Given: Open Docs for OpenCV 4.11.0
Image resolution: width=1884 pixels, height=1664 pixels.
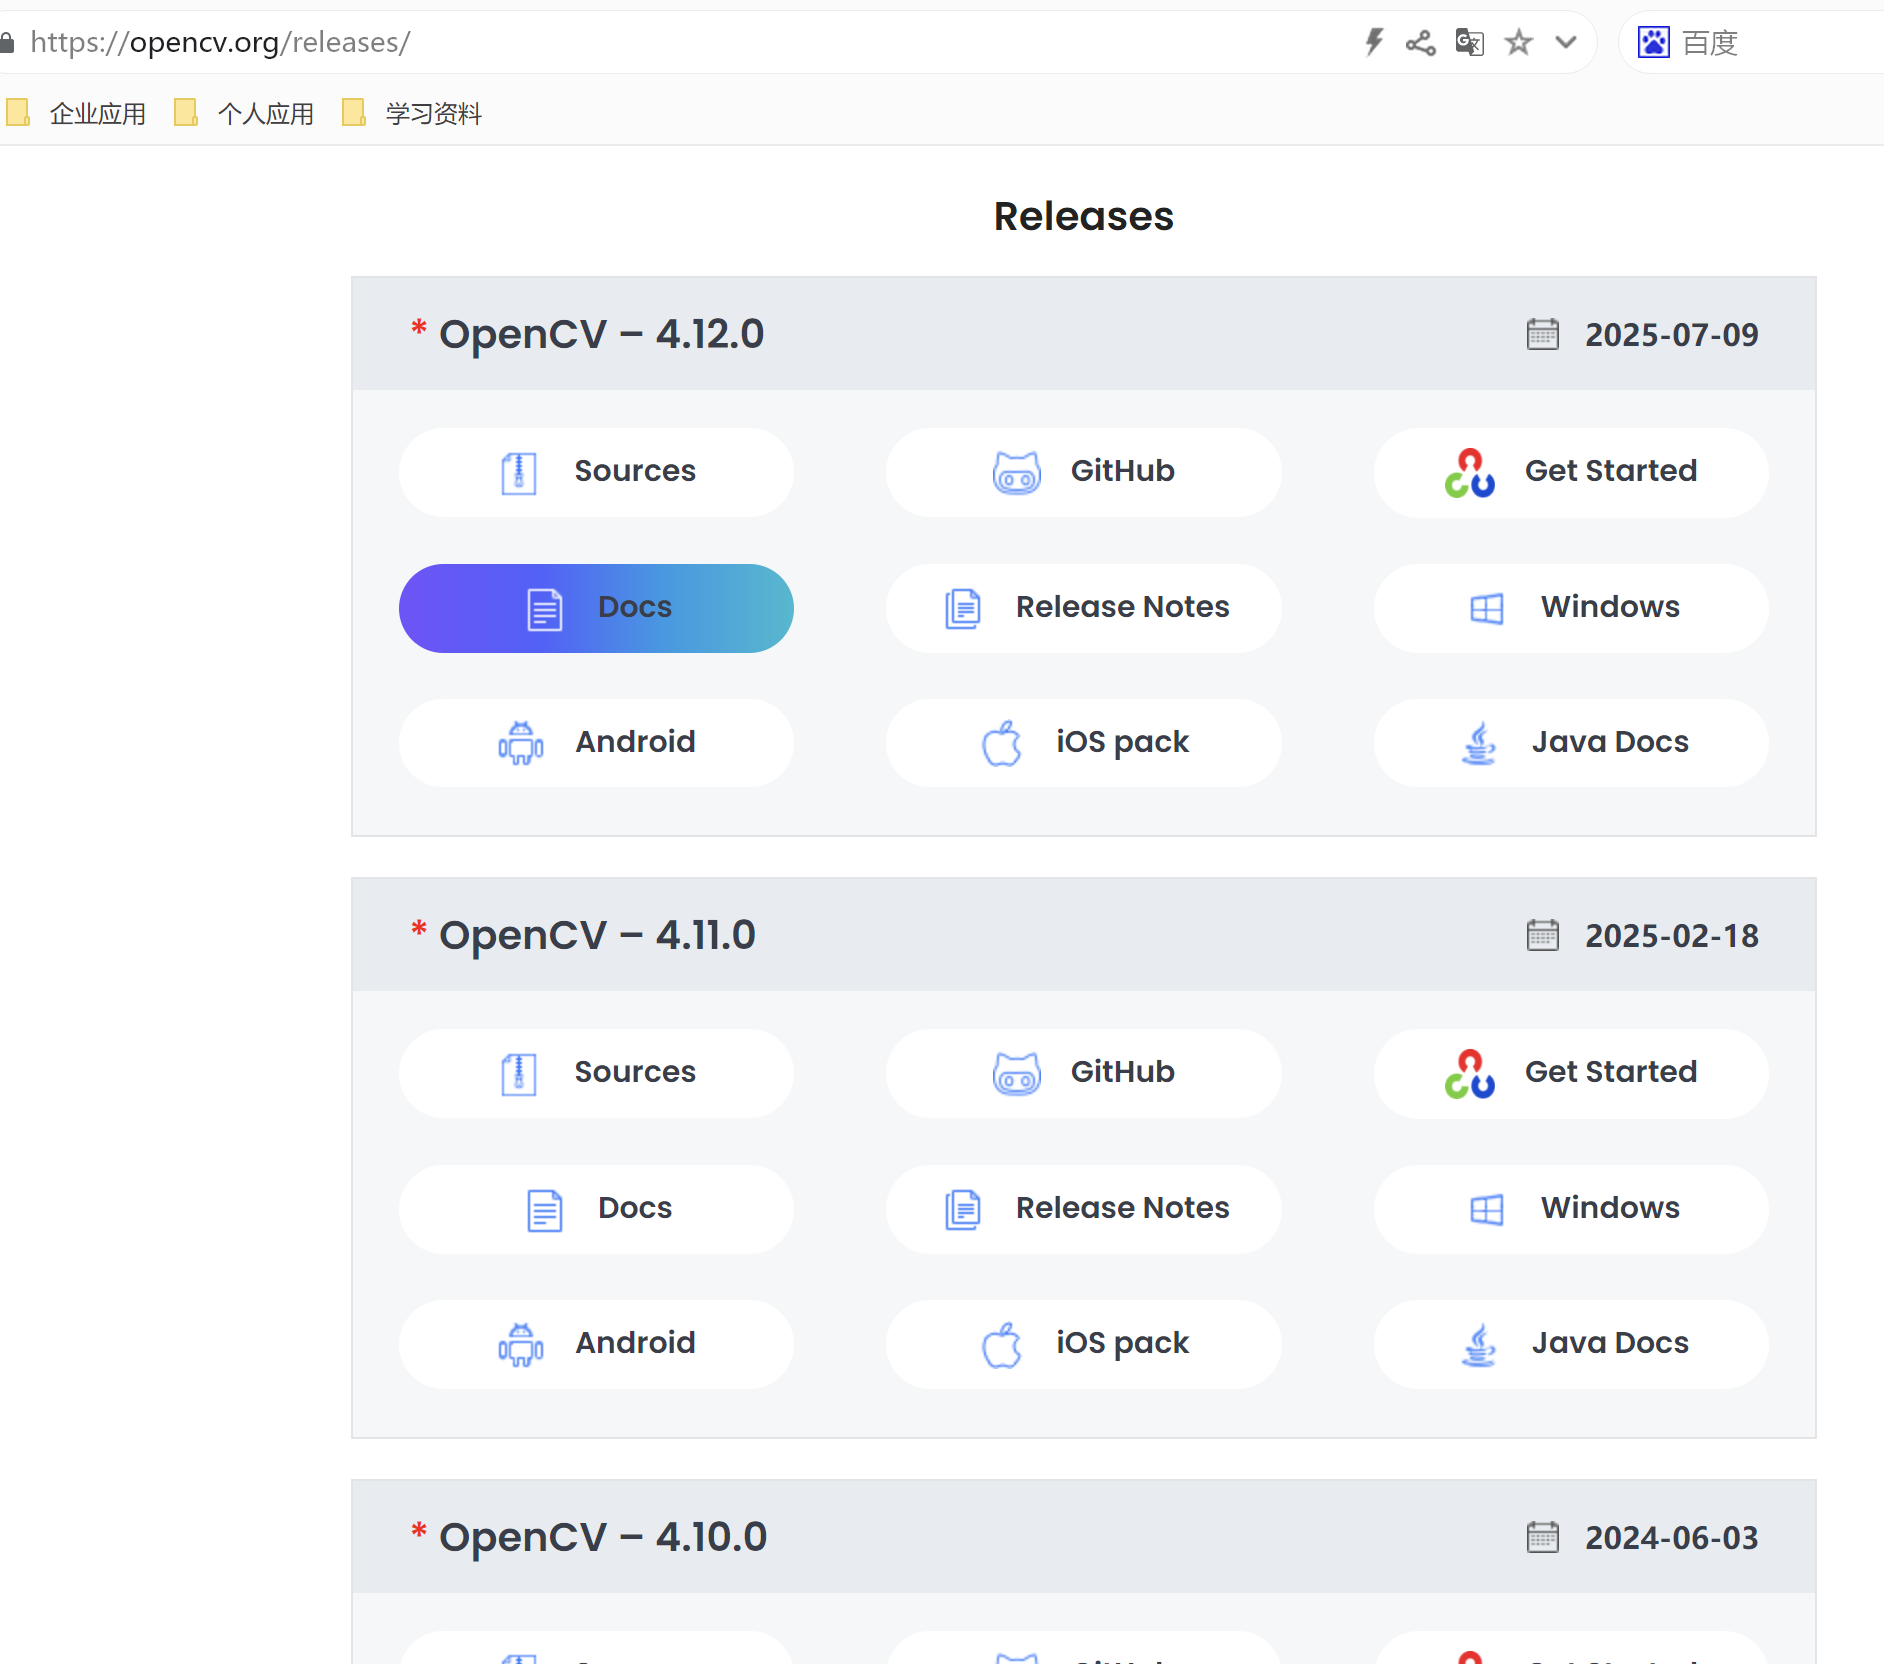Looking at the screenshot, I should pos(596,1209).
